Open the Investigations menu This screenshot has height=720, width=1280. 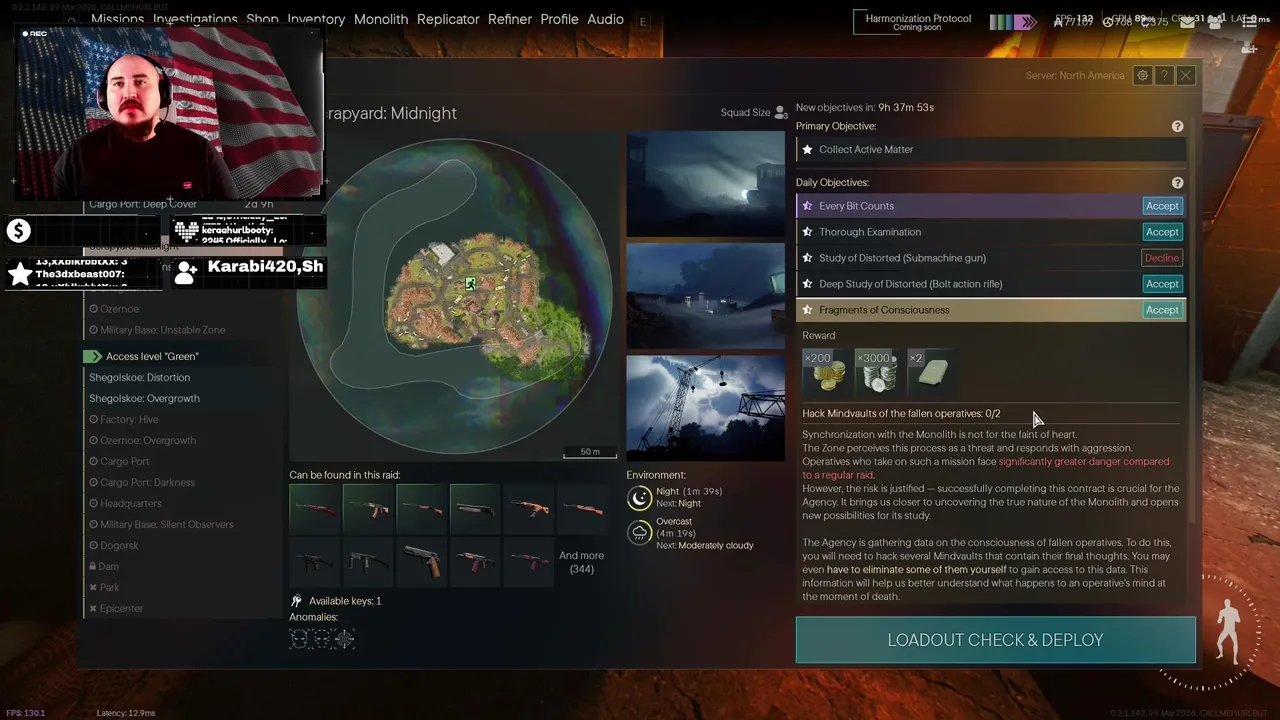(195, 19)
